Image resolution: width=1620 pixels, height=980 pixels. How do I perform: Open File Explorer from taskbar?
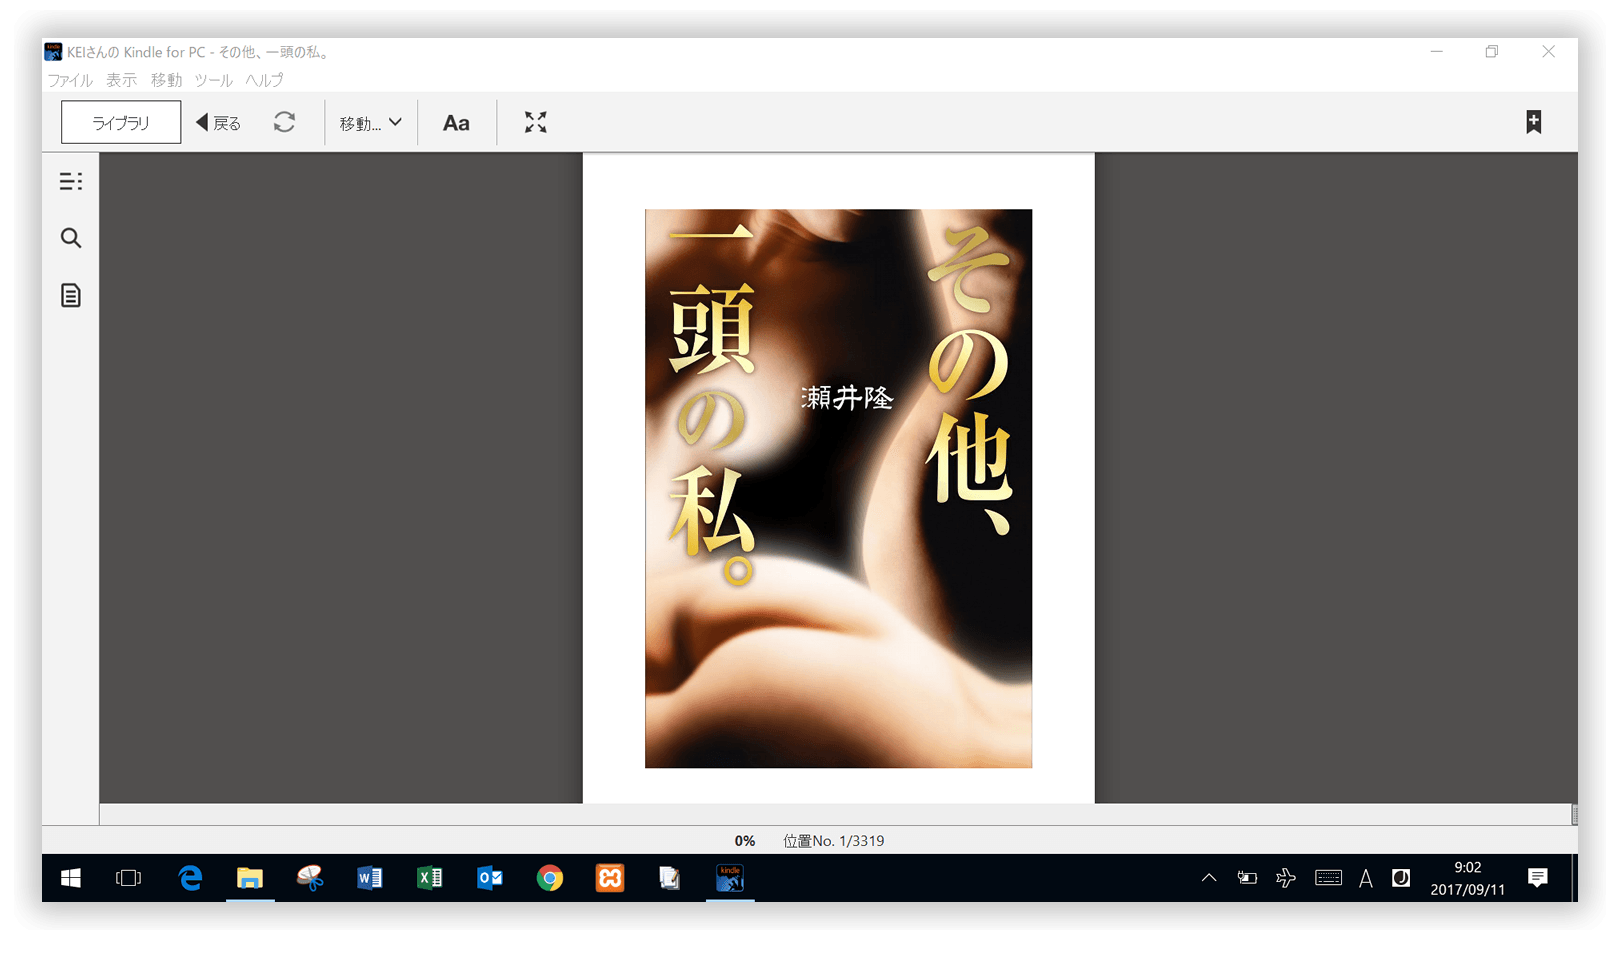[x=250, y=878]
